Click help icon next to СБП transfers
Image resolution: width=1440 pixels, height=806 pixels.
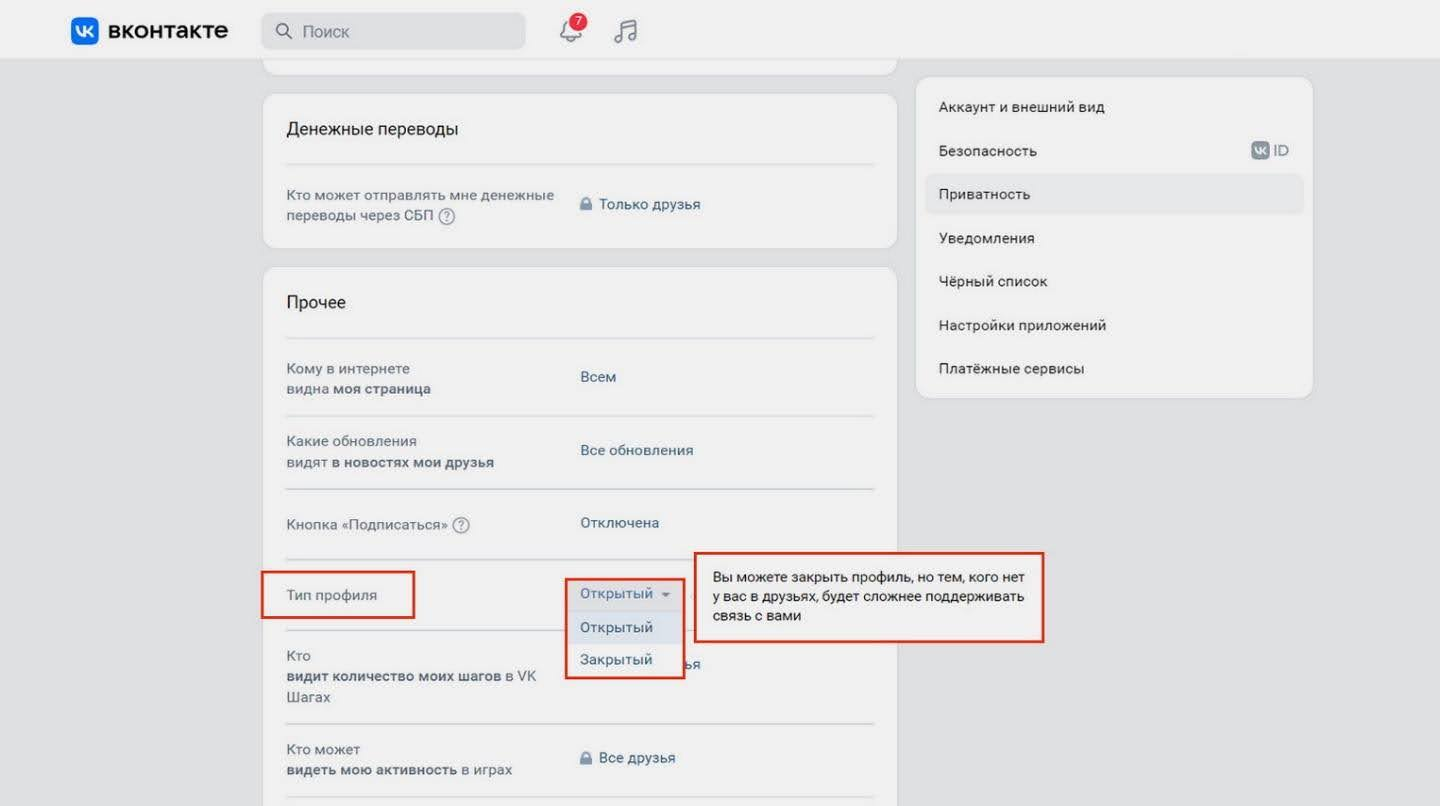pos(447,216)
